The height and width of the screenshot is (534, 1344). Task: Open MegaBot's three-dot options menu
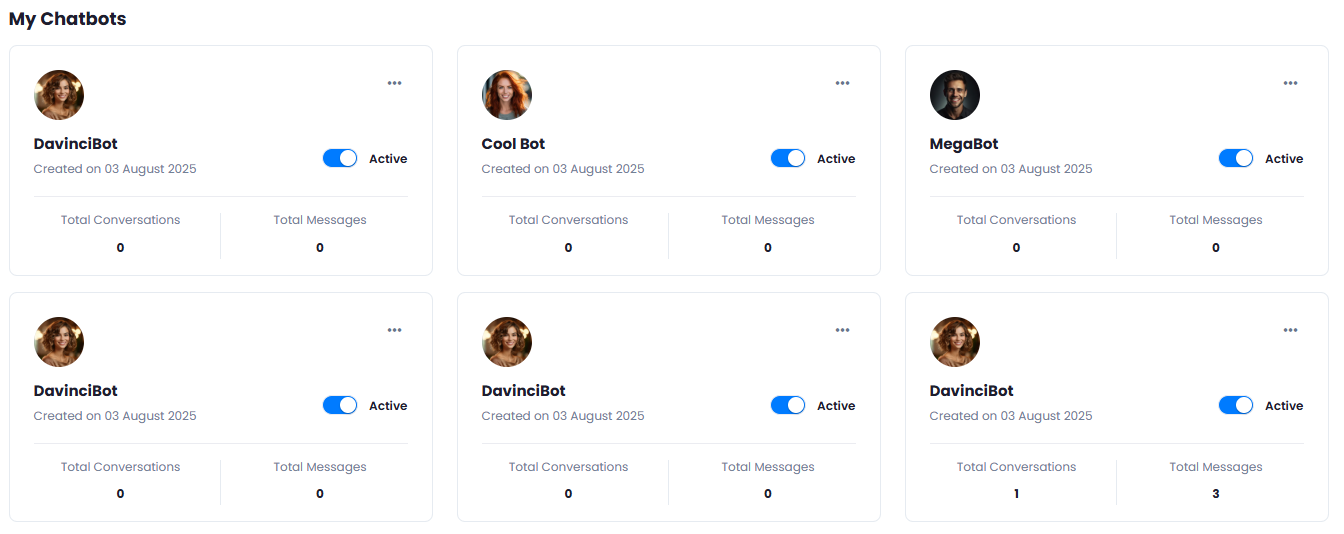tap(1290, 83)
